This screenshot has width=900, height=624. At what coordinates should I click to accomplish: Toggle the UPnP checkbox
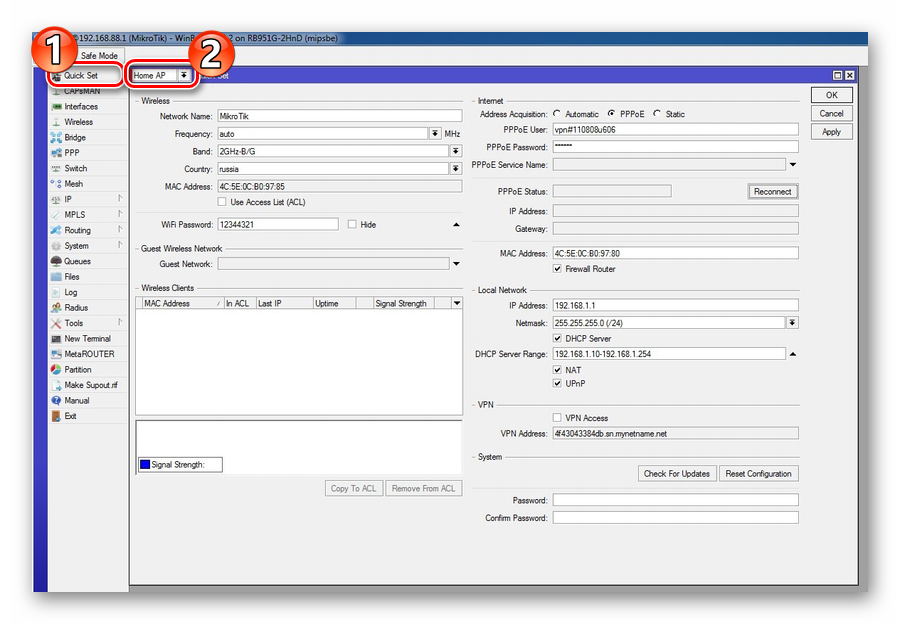557,383
